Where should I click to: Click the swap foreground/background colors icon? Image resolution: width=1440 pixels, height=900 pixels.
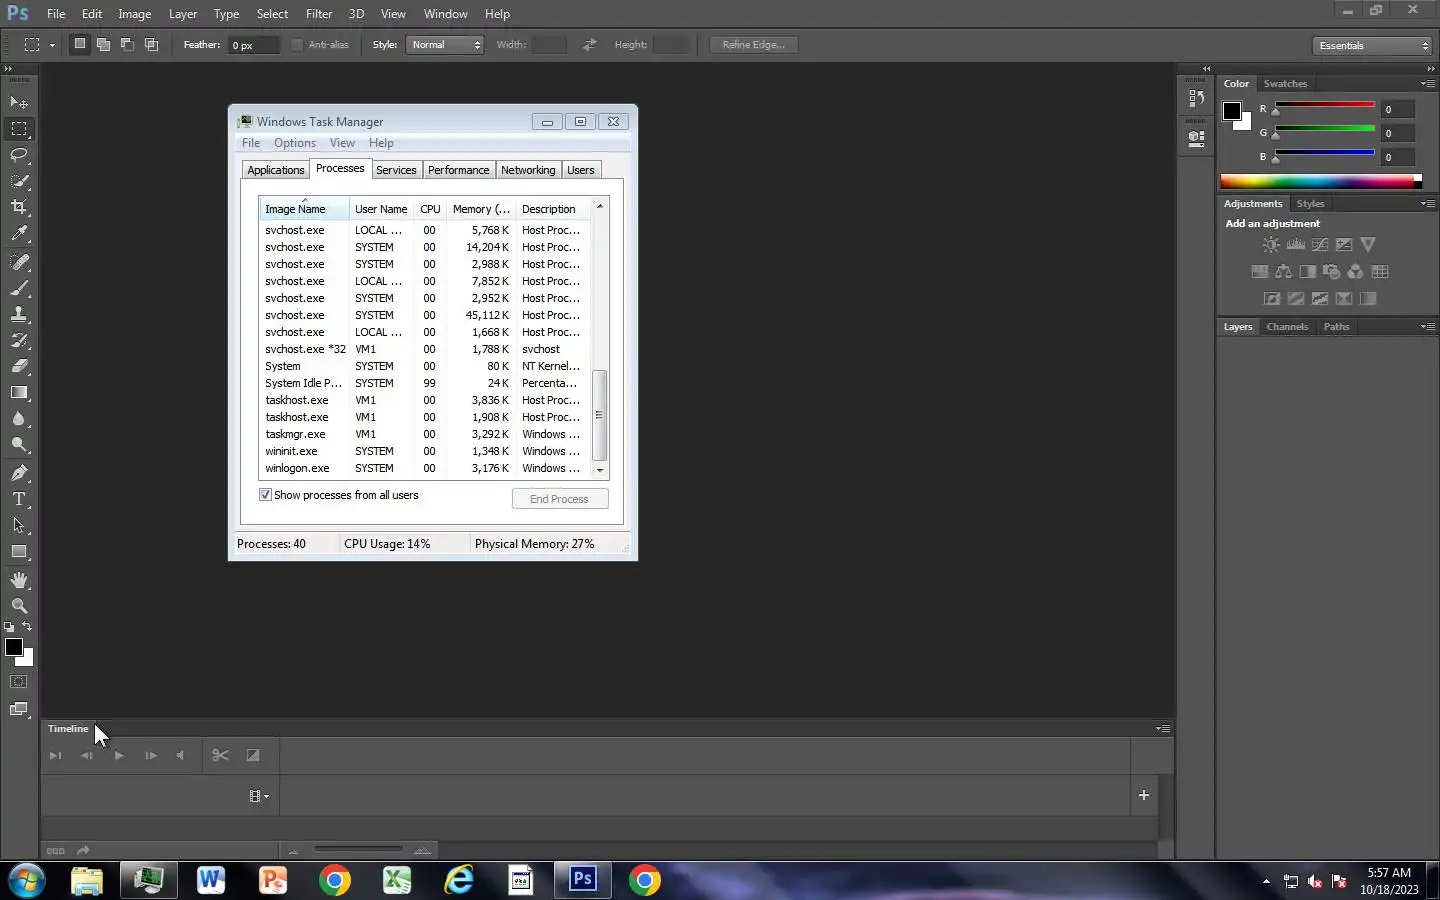click(x=27, y=627)
